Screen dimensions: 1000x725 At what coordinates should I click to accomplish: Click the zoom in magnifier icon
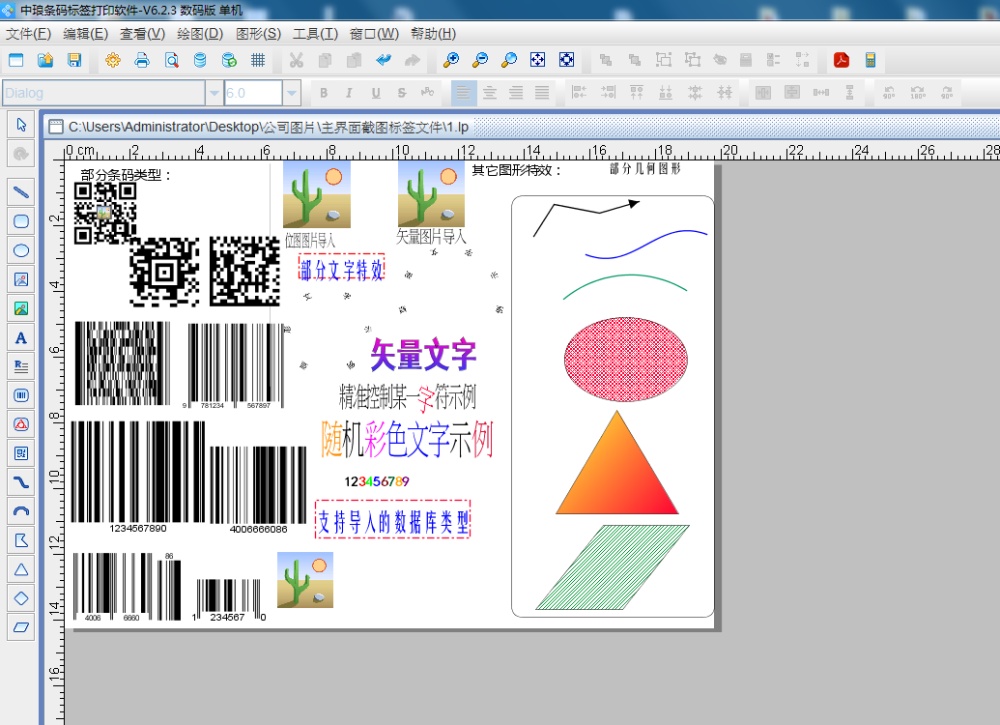coord(451,60)
